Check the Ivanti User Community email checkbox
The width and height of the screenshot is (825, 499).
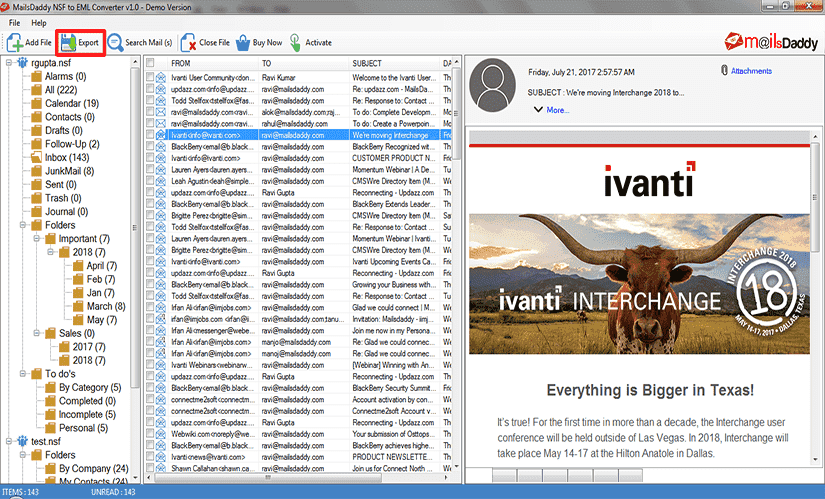click(150, 77)
